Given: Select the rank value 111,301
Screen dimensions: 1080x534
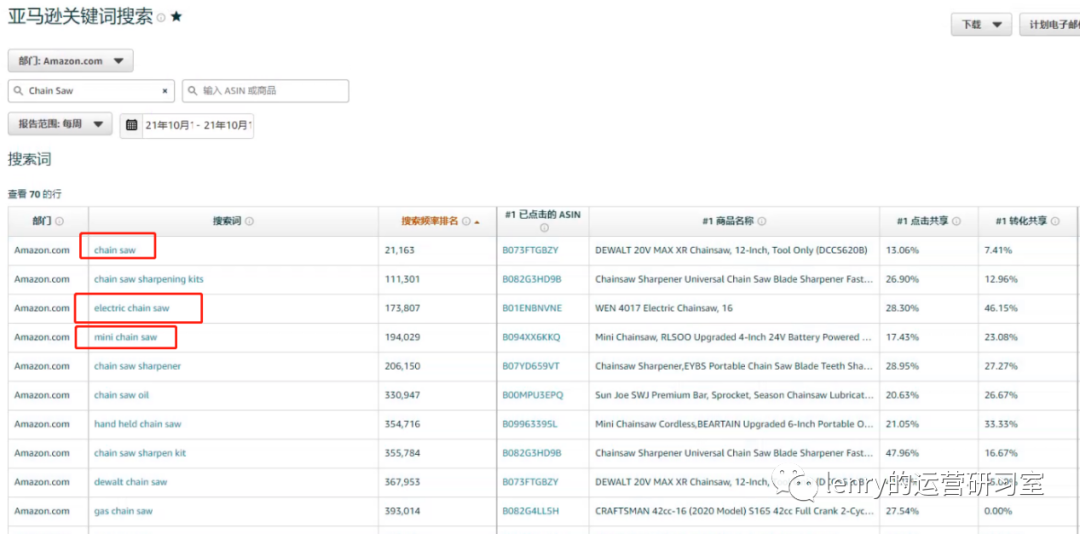Looking at the screenshot, I should click(402, 279).
